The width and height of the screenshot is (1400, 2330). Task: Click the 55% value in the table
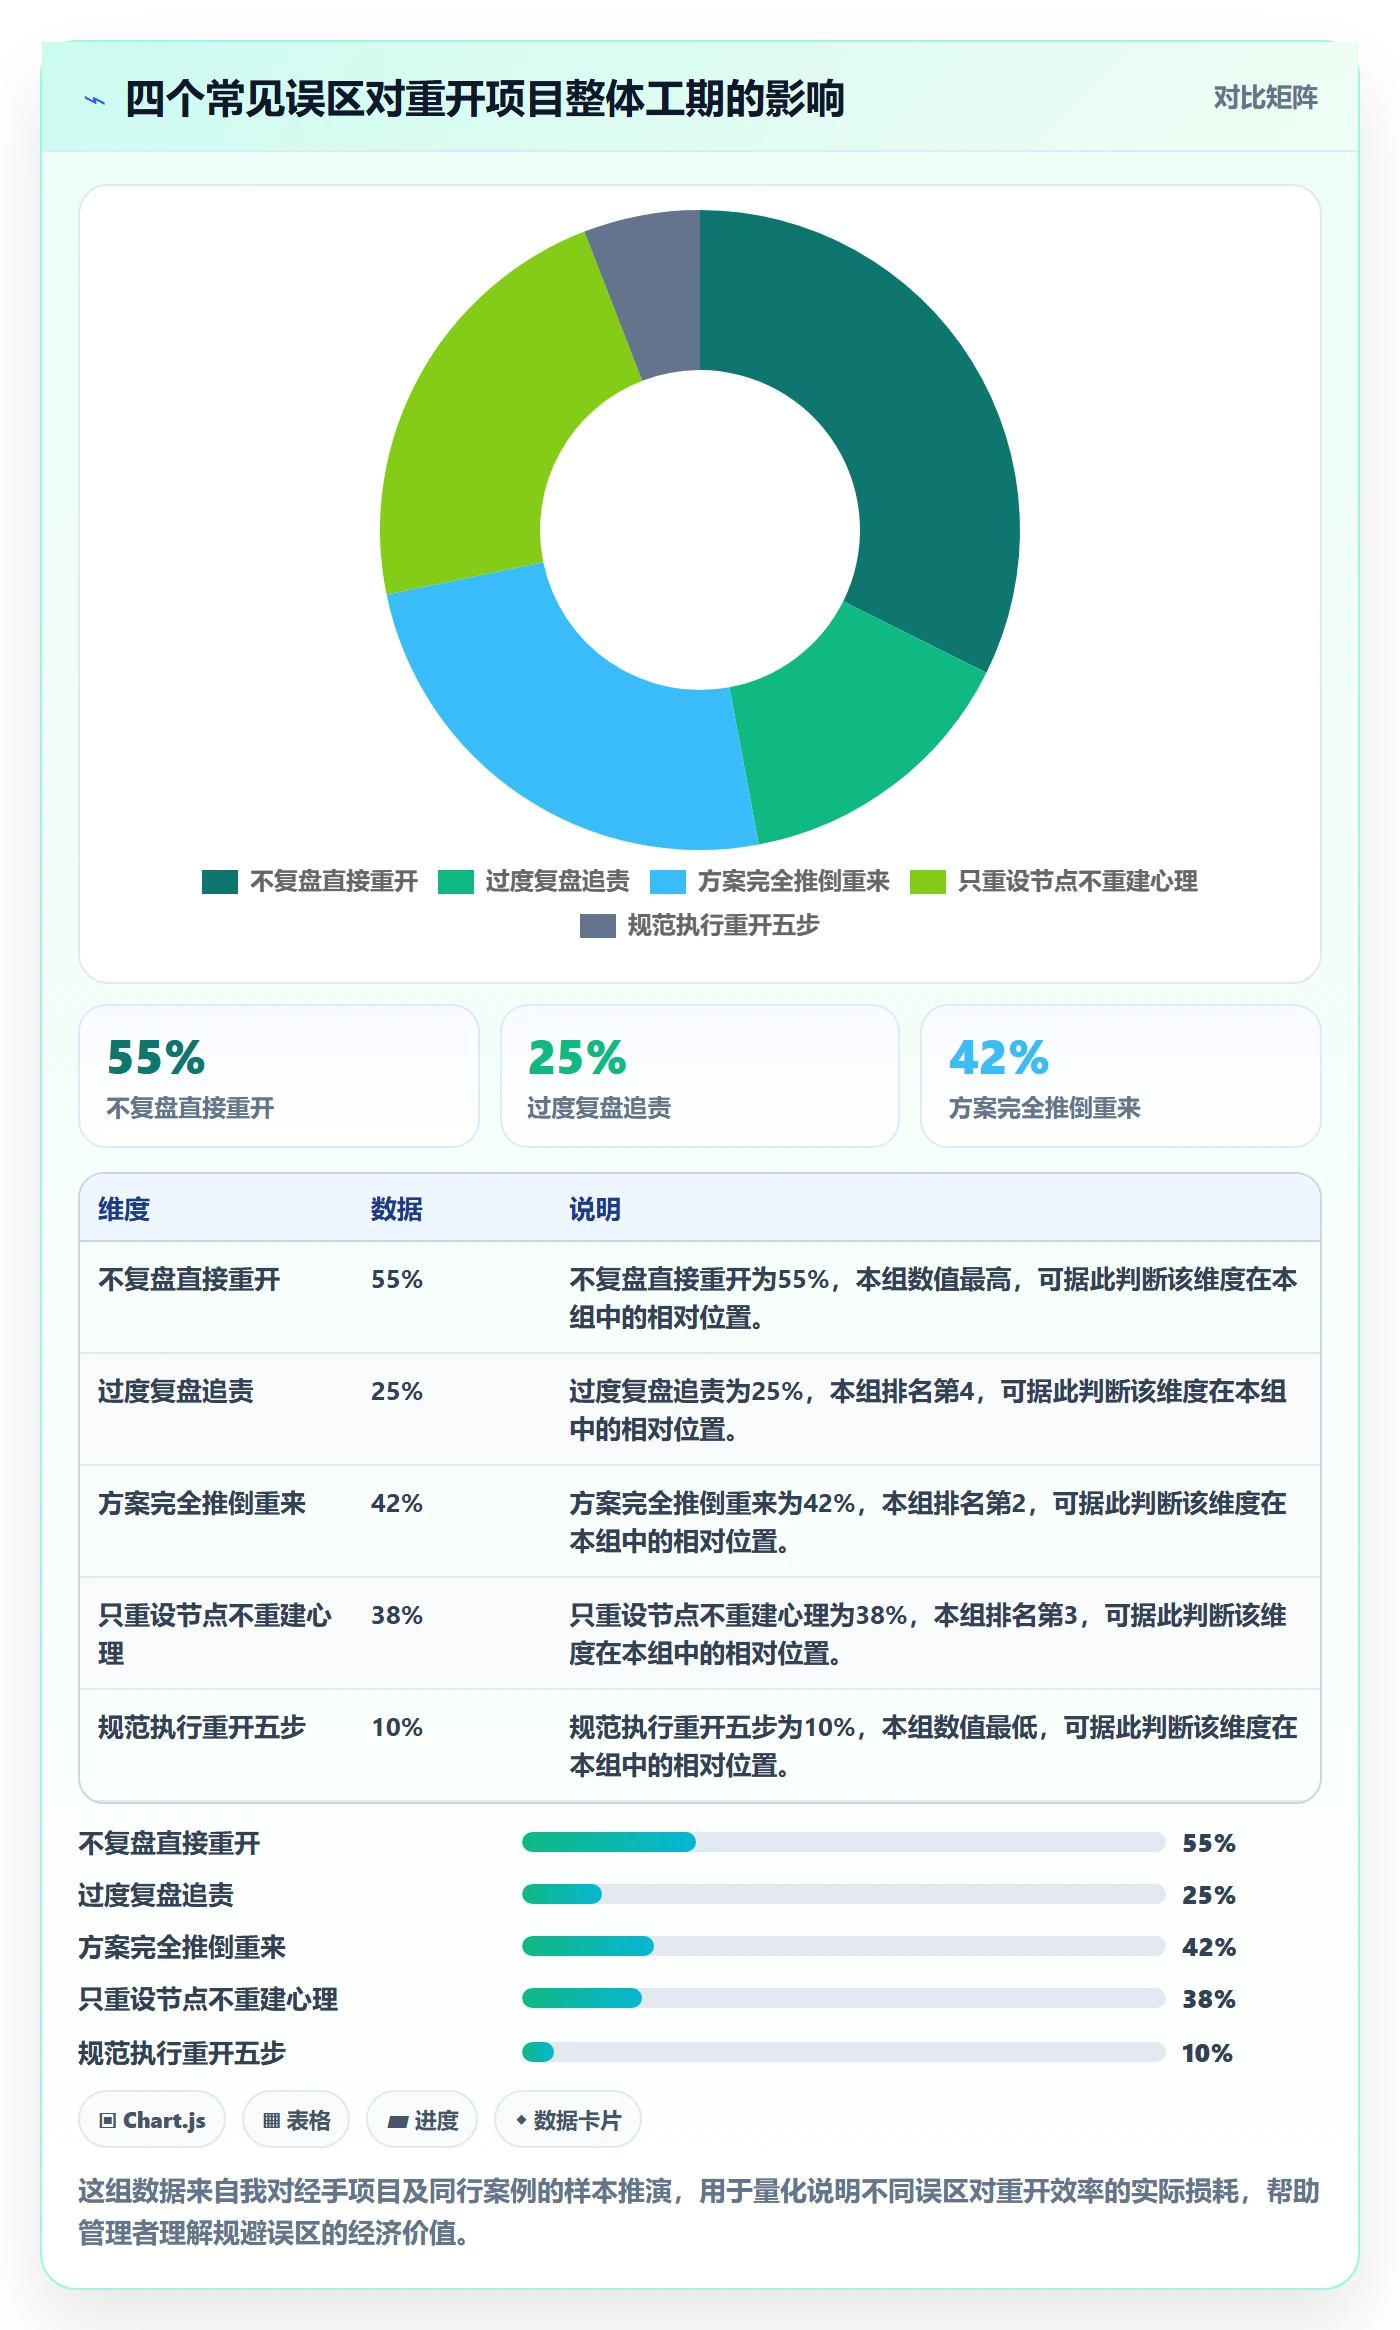[x=397, y=1279]
